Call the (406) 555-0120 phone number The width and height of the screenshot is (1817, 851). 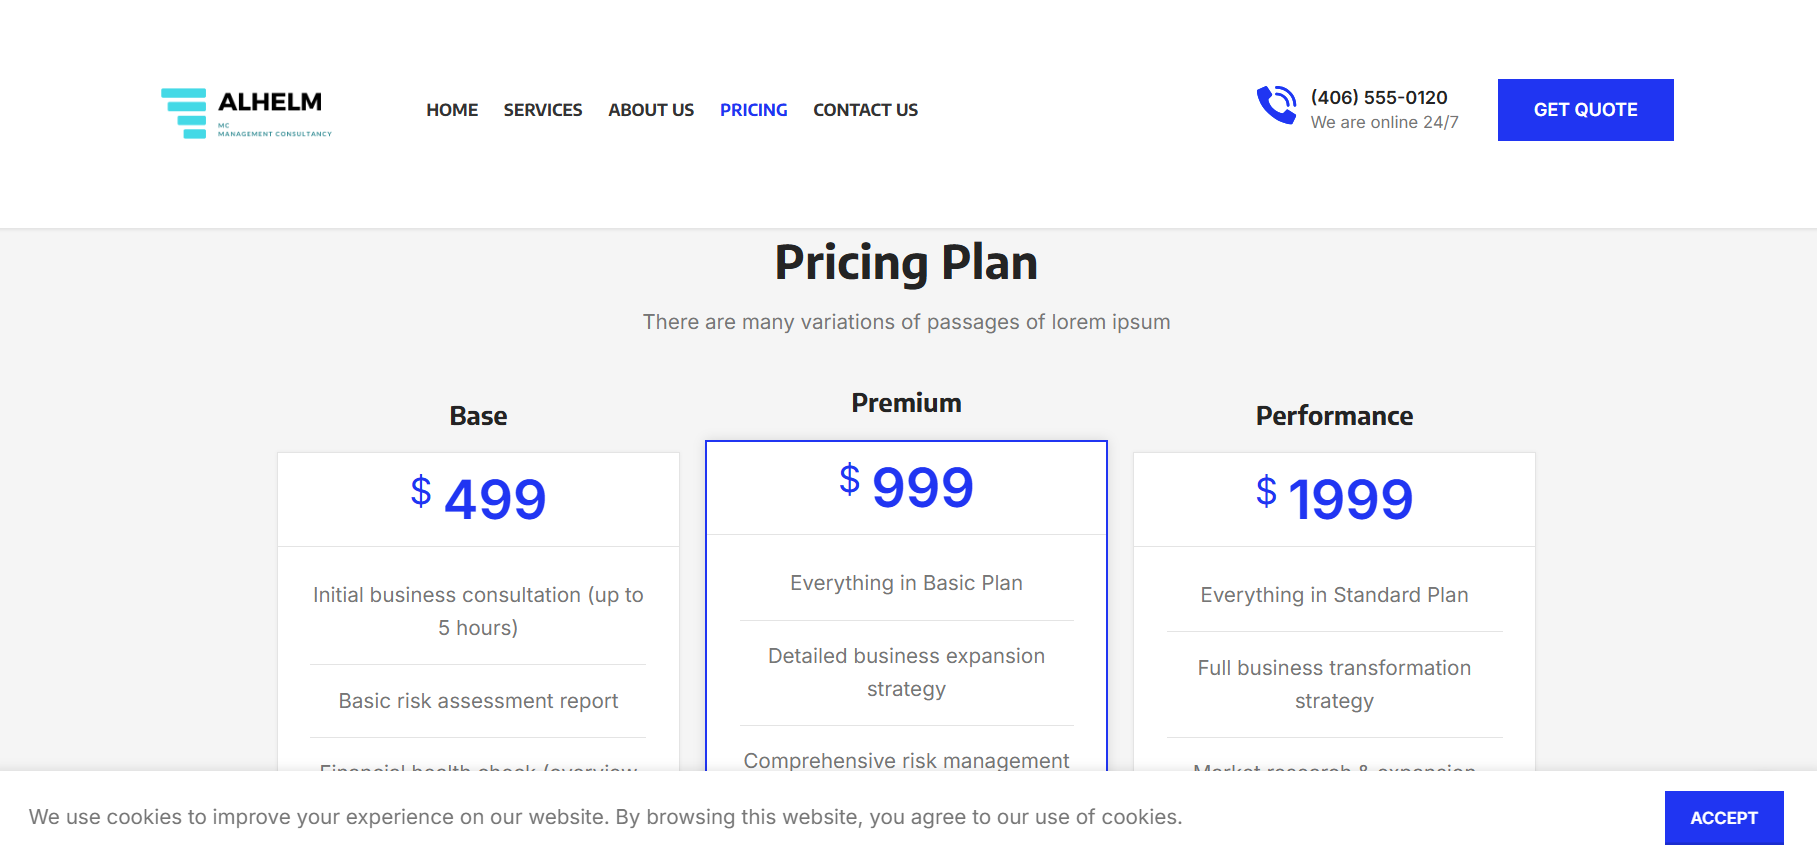click(x=1379, y=97)
